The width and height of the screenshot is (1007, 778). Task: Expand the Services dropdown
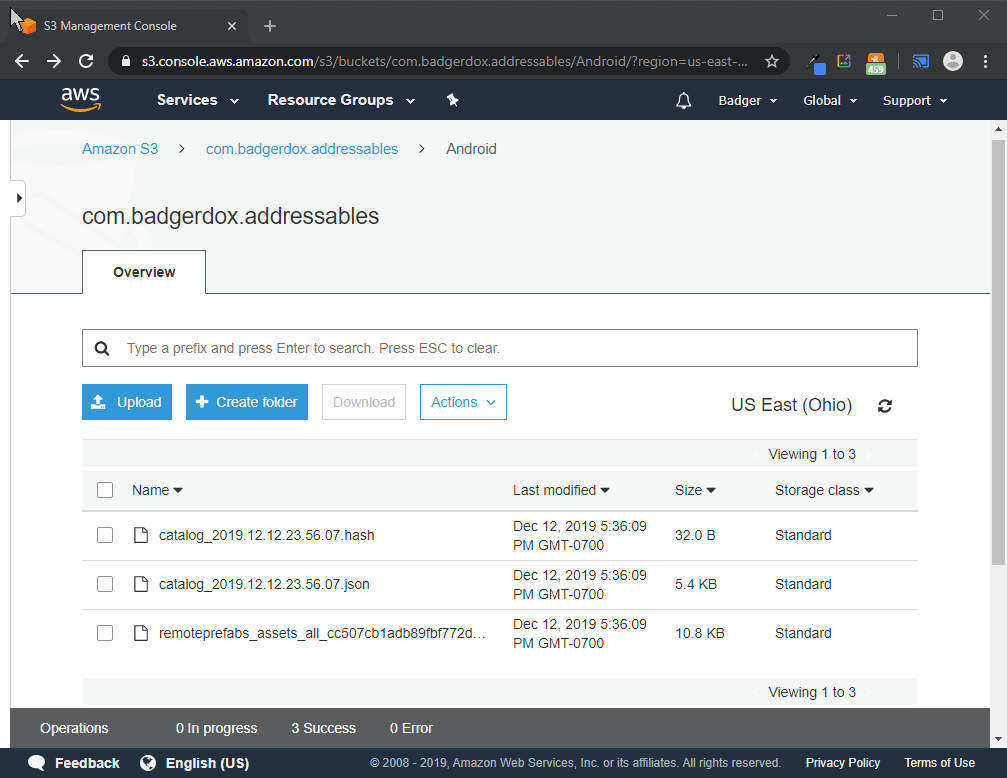198,100
